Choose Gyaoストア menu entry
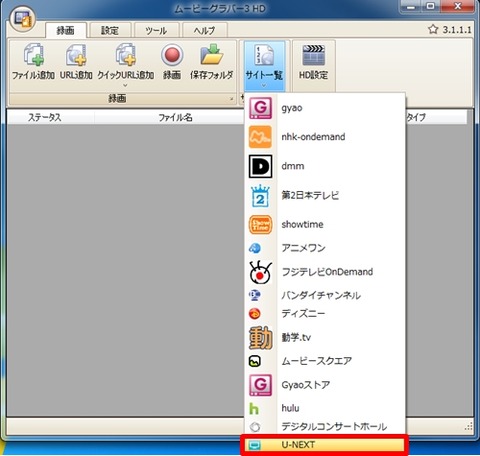 (x=325, y=385)
